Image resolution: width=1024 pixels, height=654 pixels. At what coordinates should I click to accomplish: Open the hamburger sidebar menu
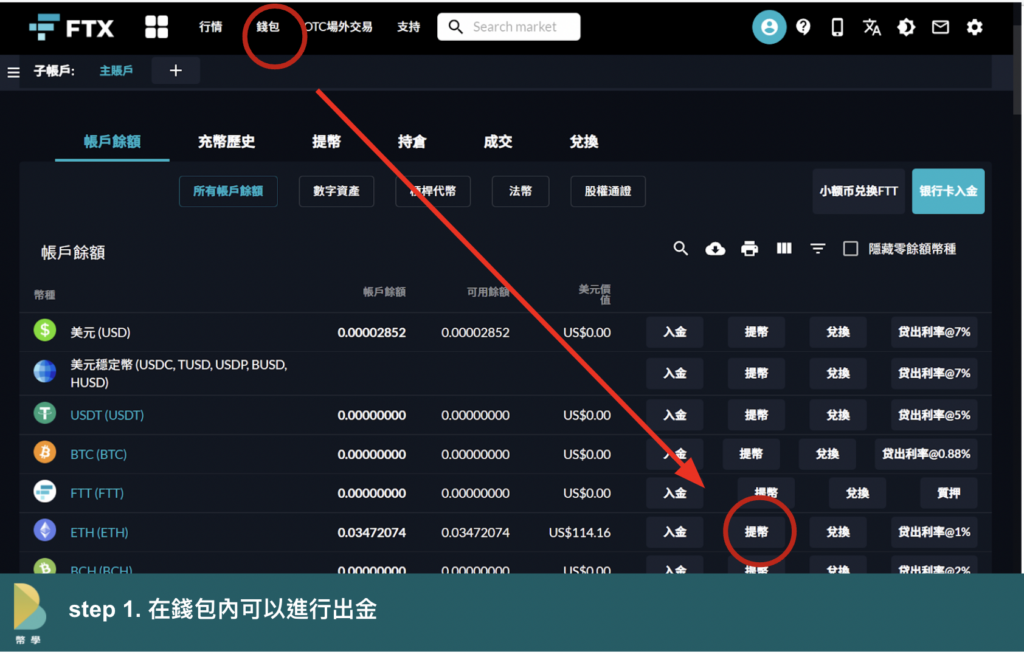13,72
